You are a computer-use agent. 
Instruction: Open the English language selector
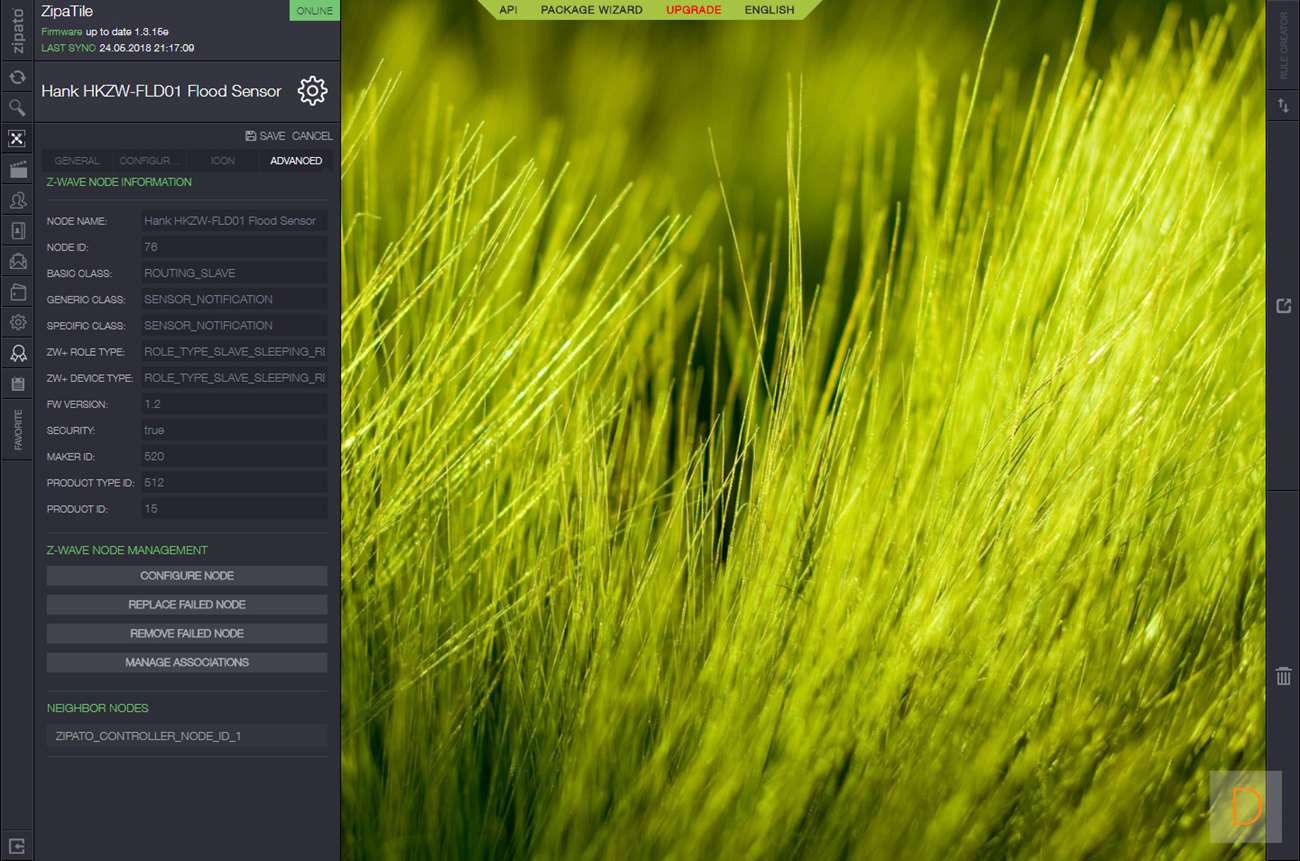coord(769,10)
